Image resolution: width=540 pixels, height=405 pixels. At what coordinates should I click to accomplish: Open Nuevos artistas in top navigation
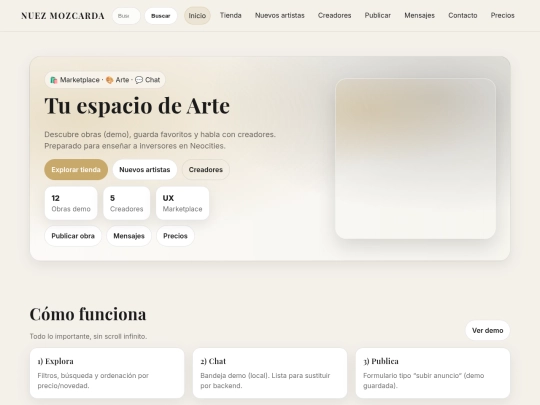pos(280,15)
